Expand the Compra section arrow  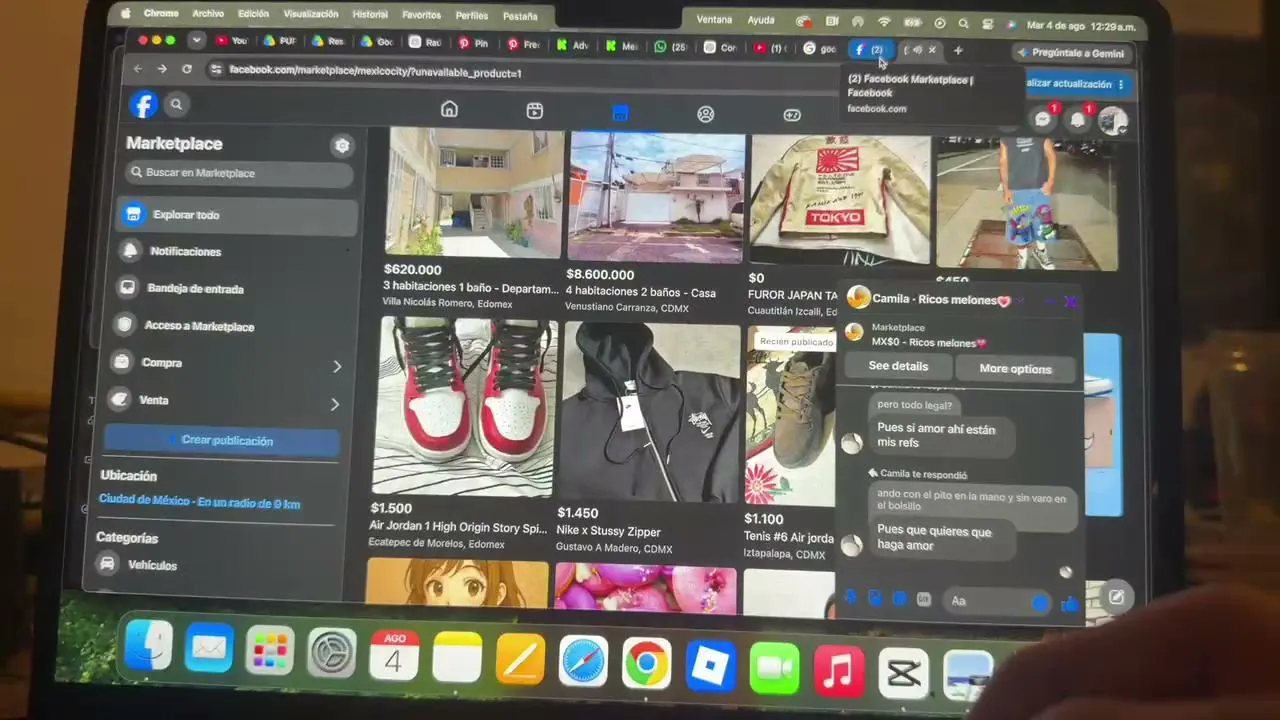(337, 366)
